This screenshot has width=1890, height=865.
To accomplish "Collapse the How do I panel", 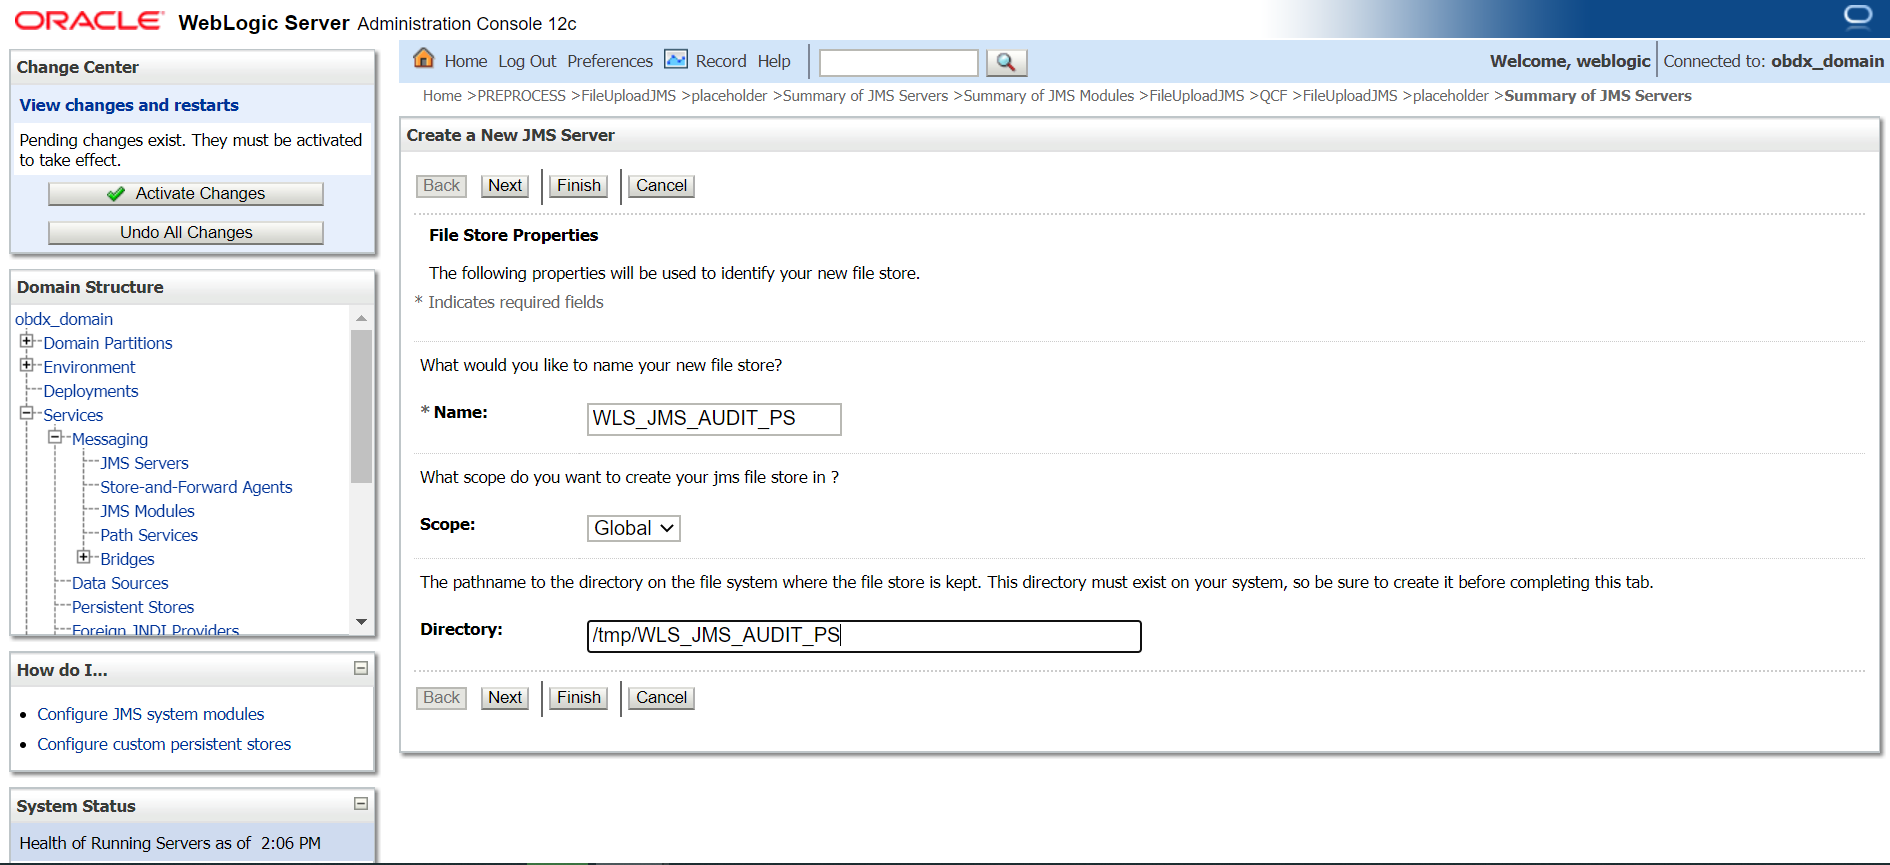I will (x=361, y=668).
